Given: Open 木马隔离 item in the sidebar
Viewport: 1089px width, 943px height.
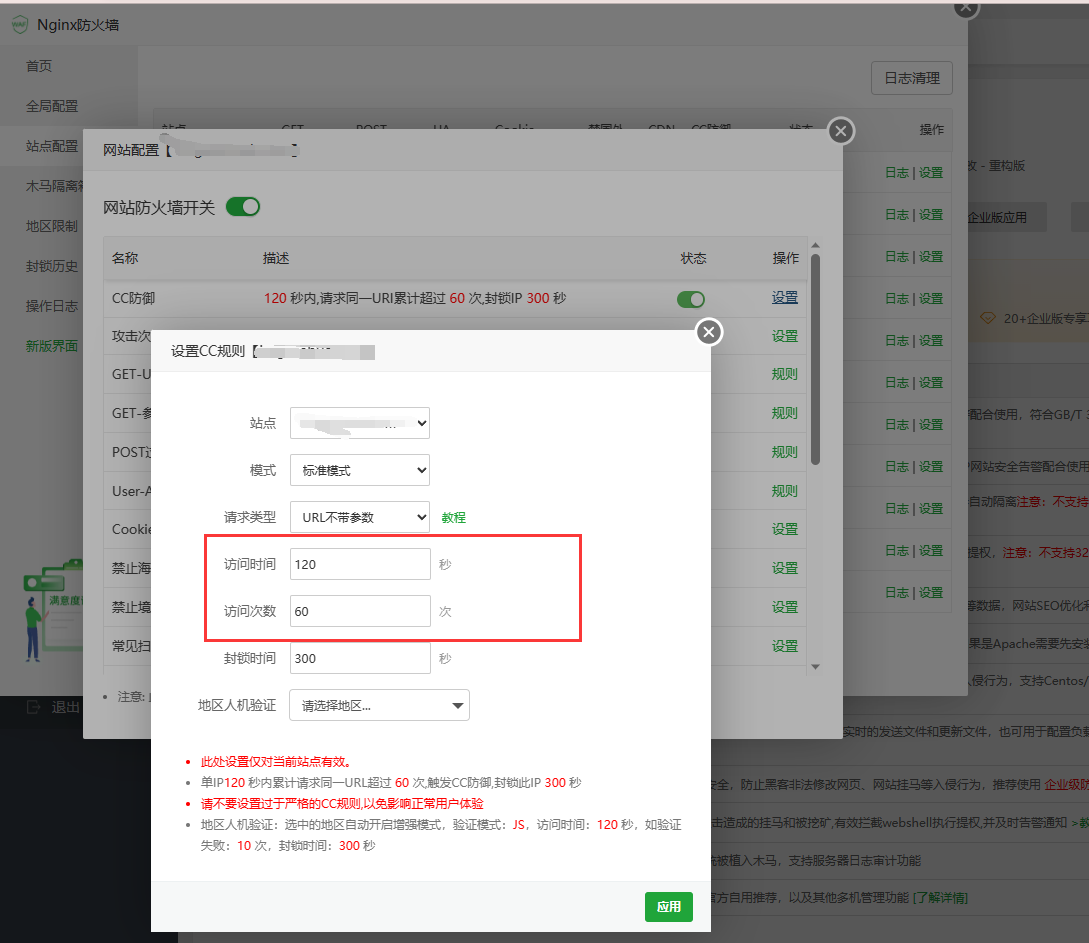Looking at the screenshot, I should pyautogui.click(x=54, y=186).
